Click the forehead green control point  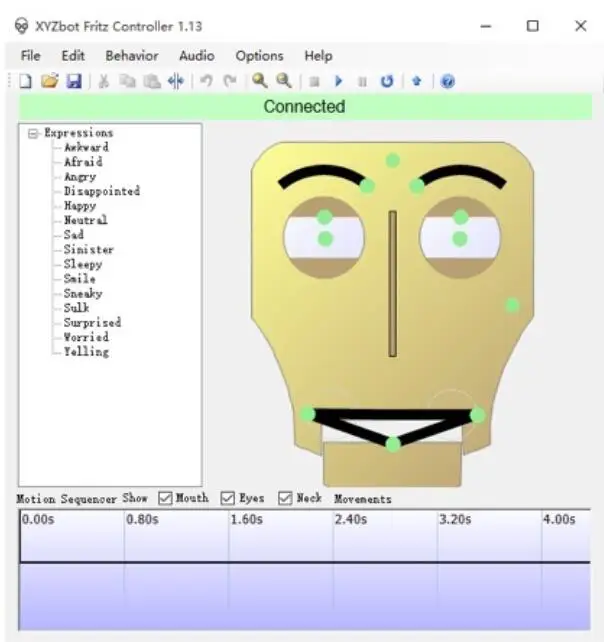(392, 160)
